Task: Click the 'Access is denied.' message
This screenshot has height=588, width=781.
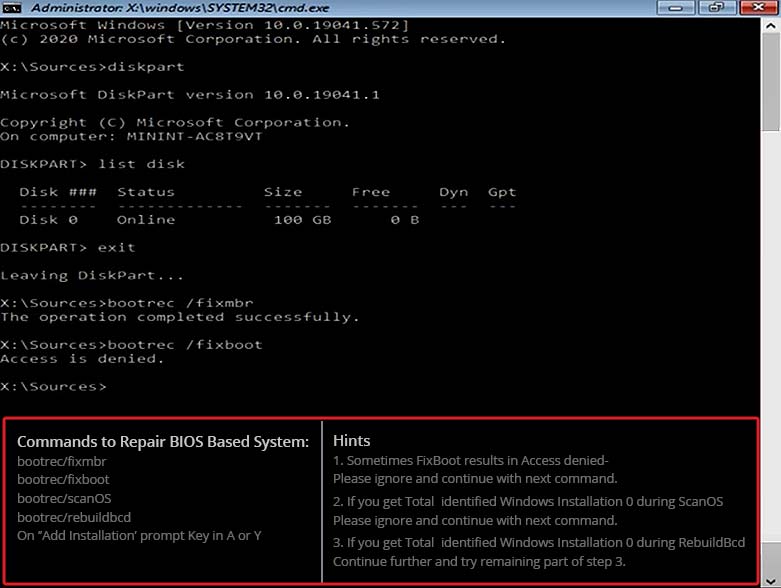Action: [x=82, y=359]
